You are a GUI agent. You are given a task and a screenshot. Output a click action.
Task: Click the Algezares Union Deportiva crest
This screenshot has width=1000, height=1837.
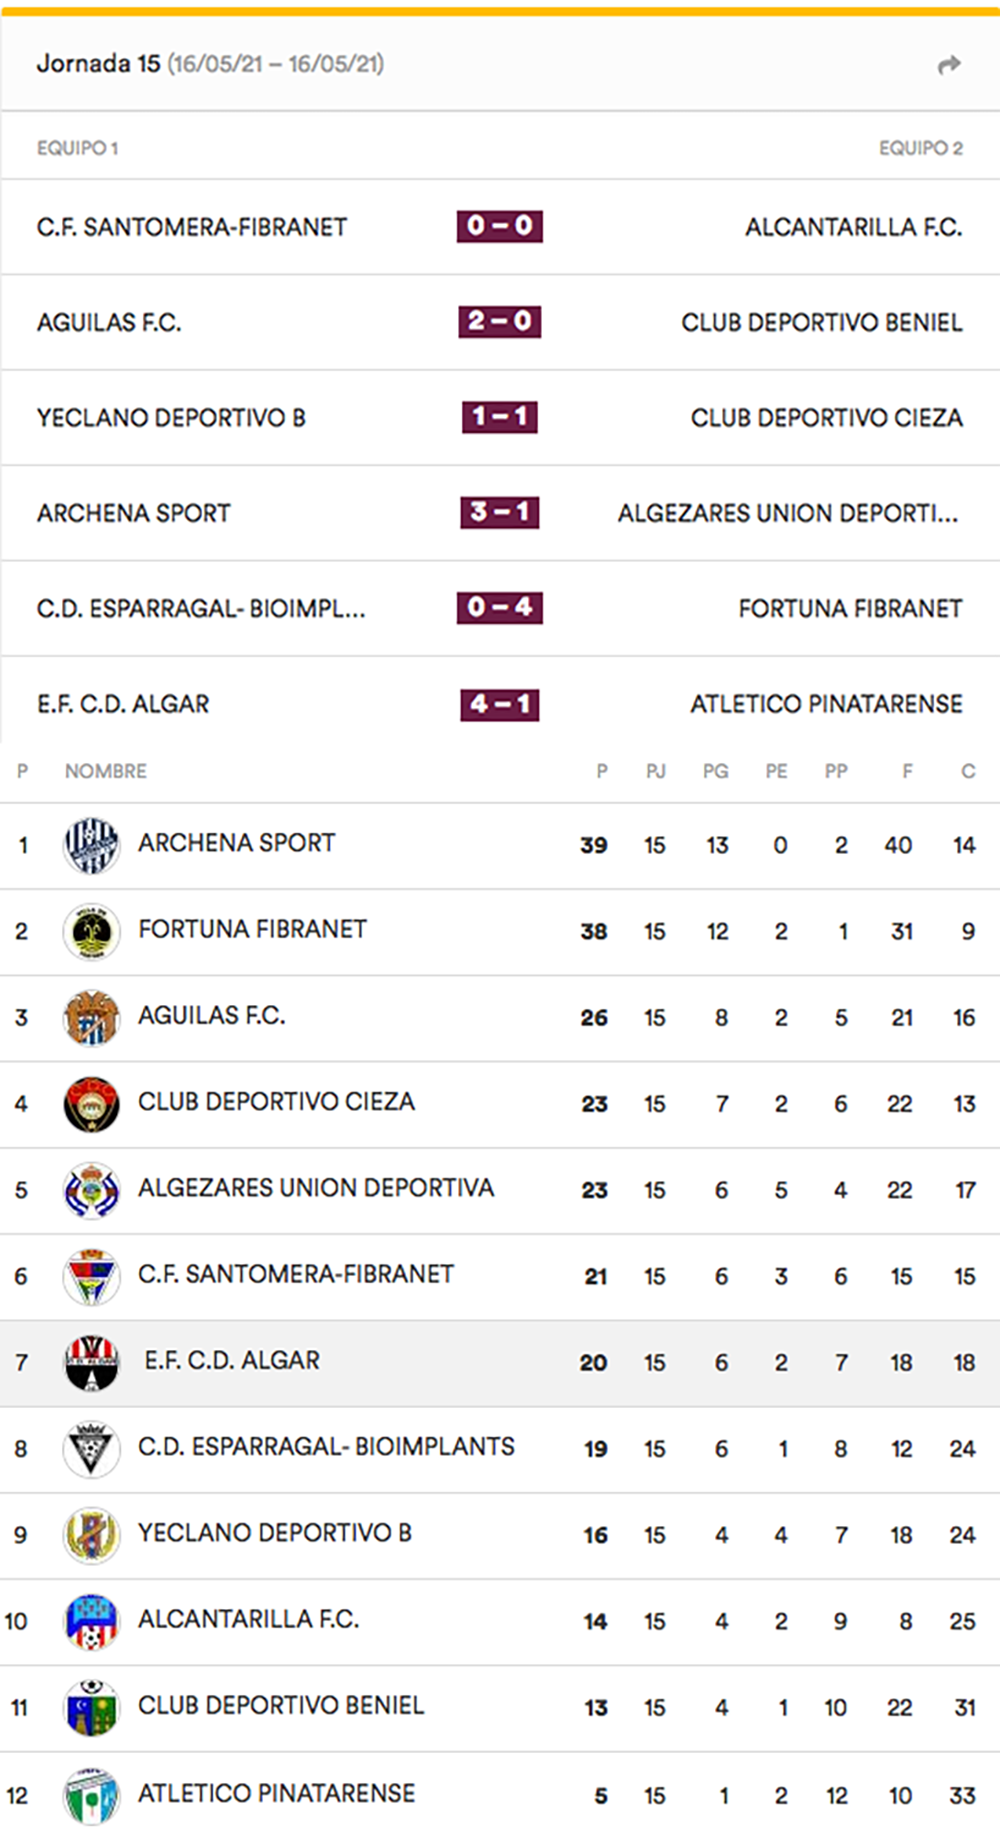point(91,1190)
